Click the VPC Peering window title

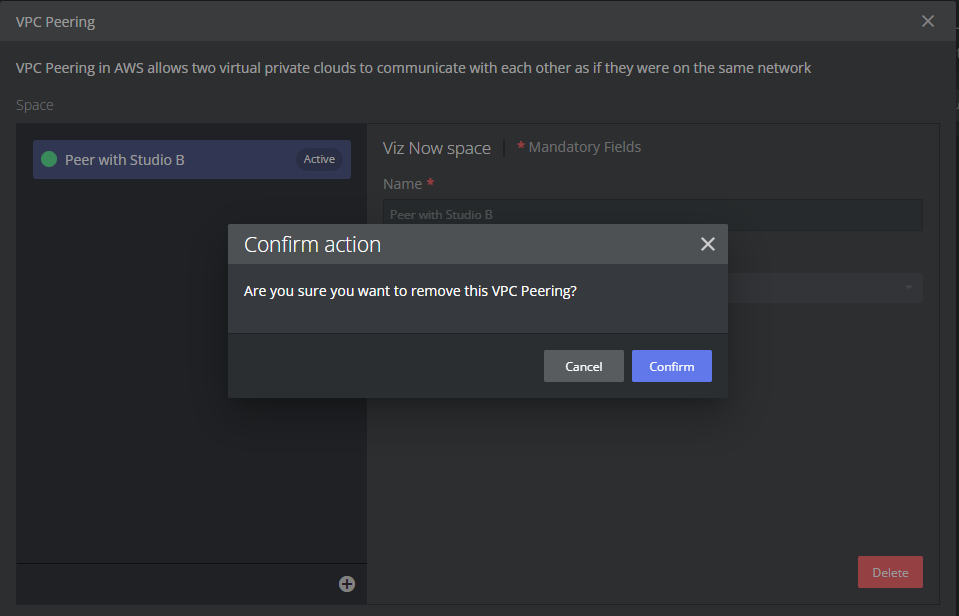point(56,21)
